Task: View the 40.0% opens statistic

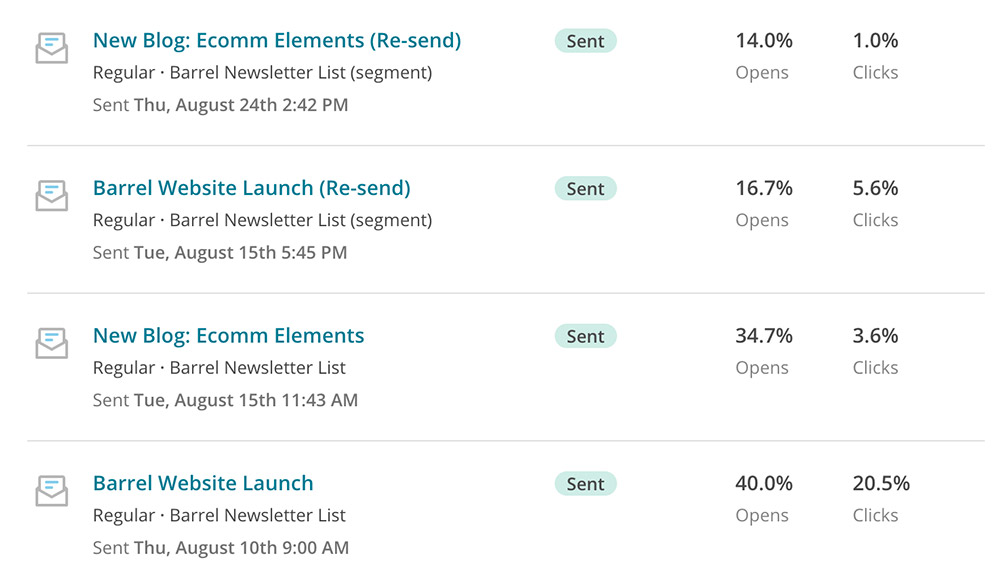Action: click(763, 483)
